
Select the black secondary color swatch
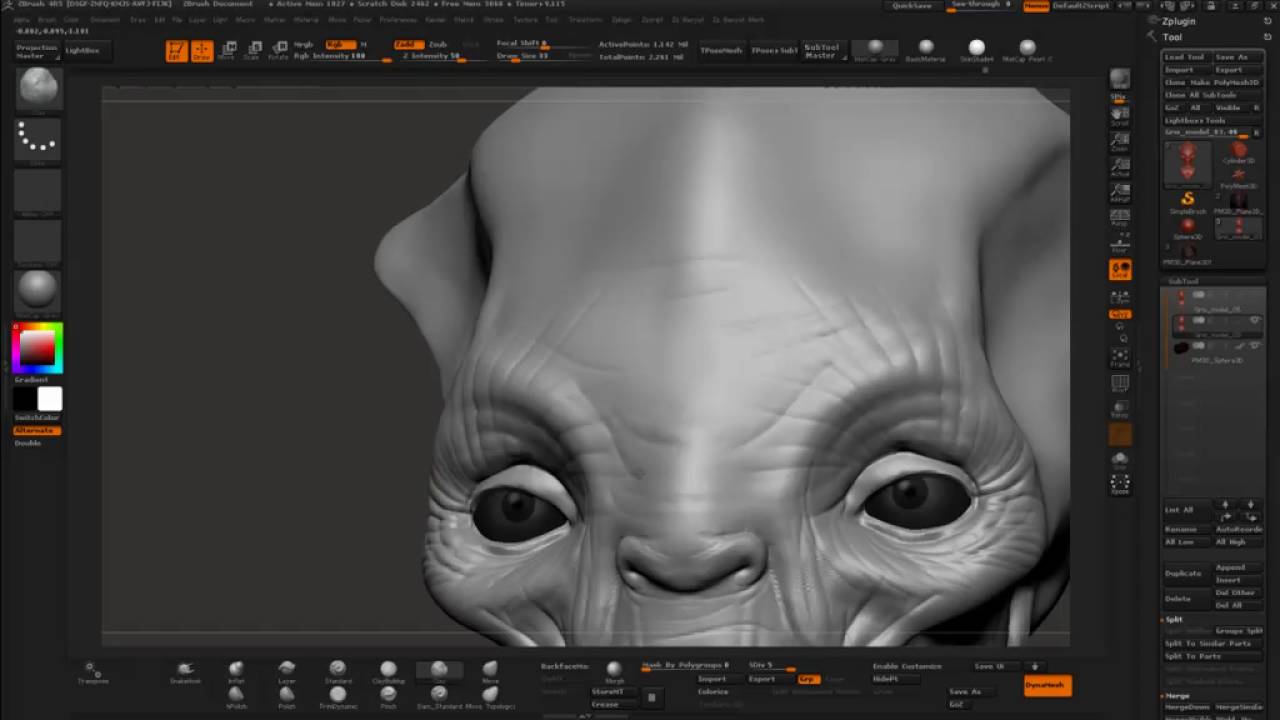click(25, 399)
